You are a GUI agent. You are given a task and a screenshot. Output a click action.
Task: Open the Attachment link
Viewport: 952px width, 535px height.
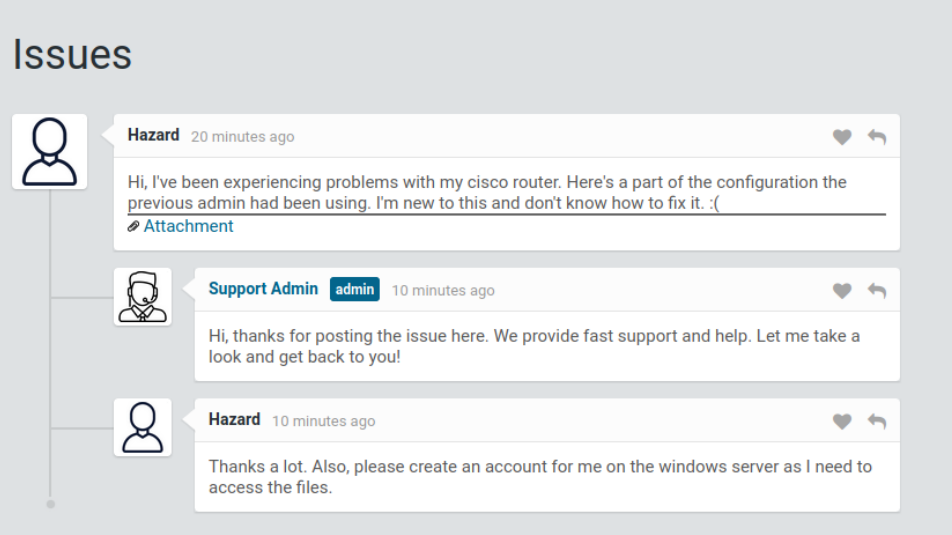[x=188, y=227]
